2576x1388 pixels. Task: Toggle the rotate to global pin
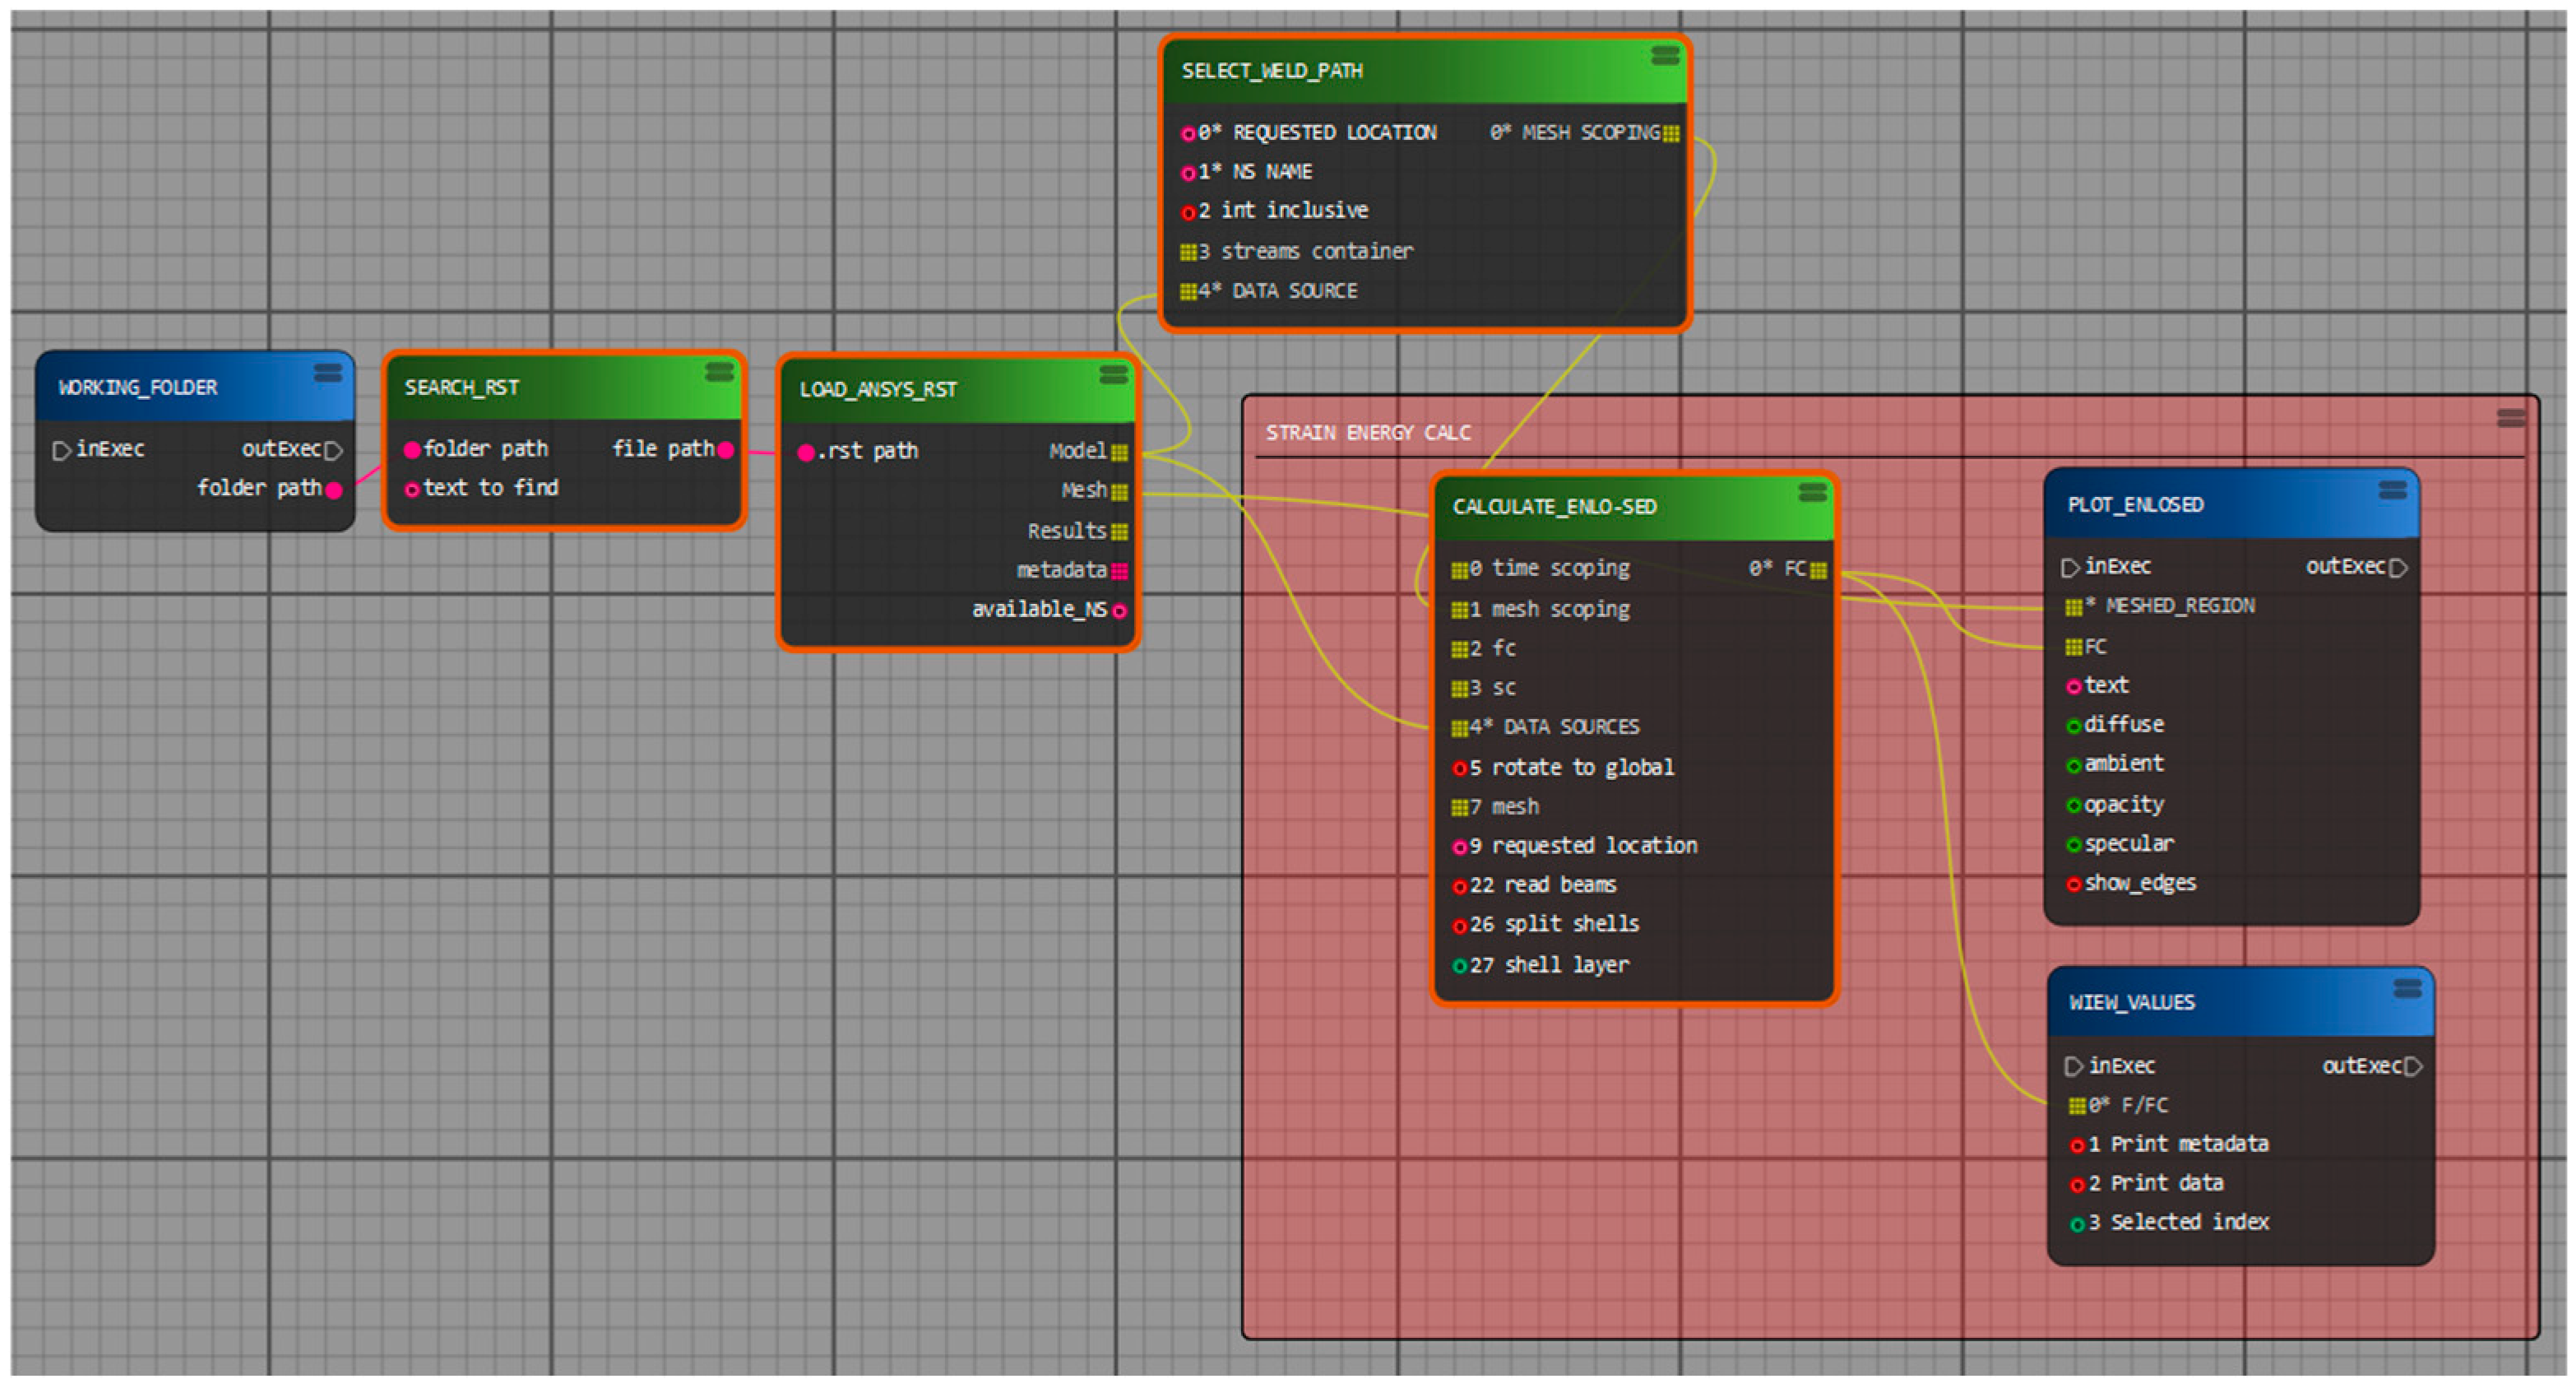click(1459, 768)
